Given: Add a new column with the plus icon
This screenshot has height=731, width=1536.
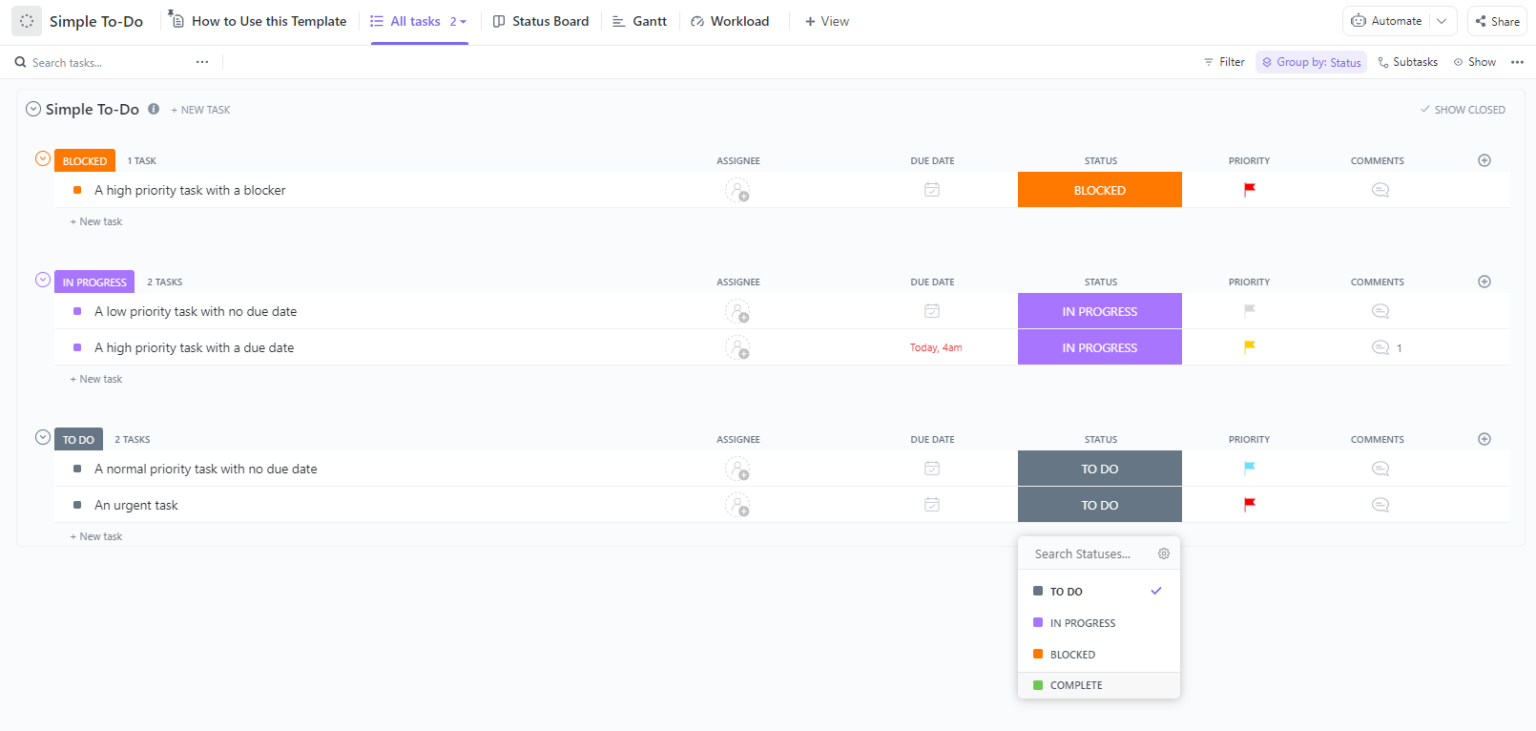Looking at the screenshot, I should click(1484, 160).
